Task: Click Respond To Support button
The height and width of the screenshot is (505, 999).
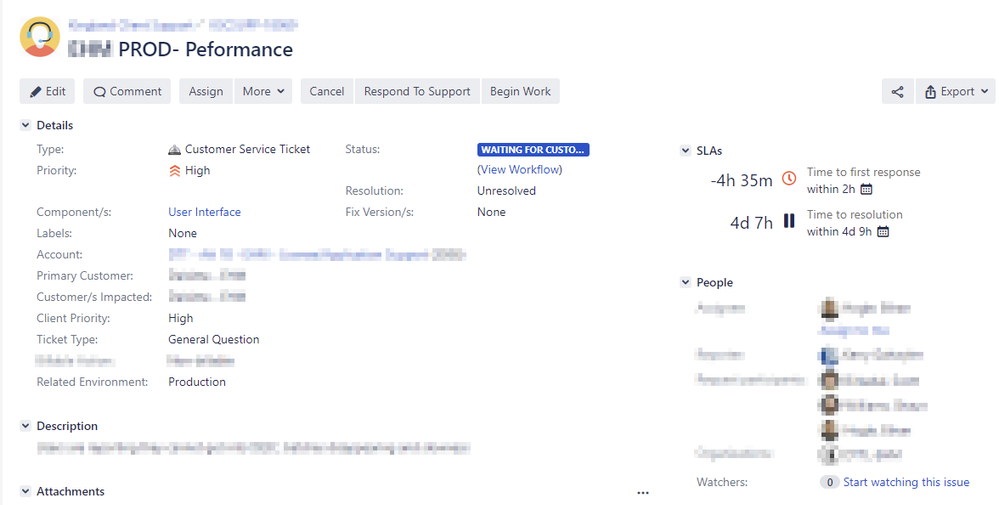Action: [417, 92]
